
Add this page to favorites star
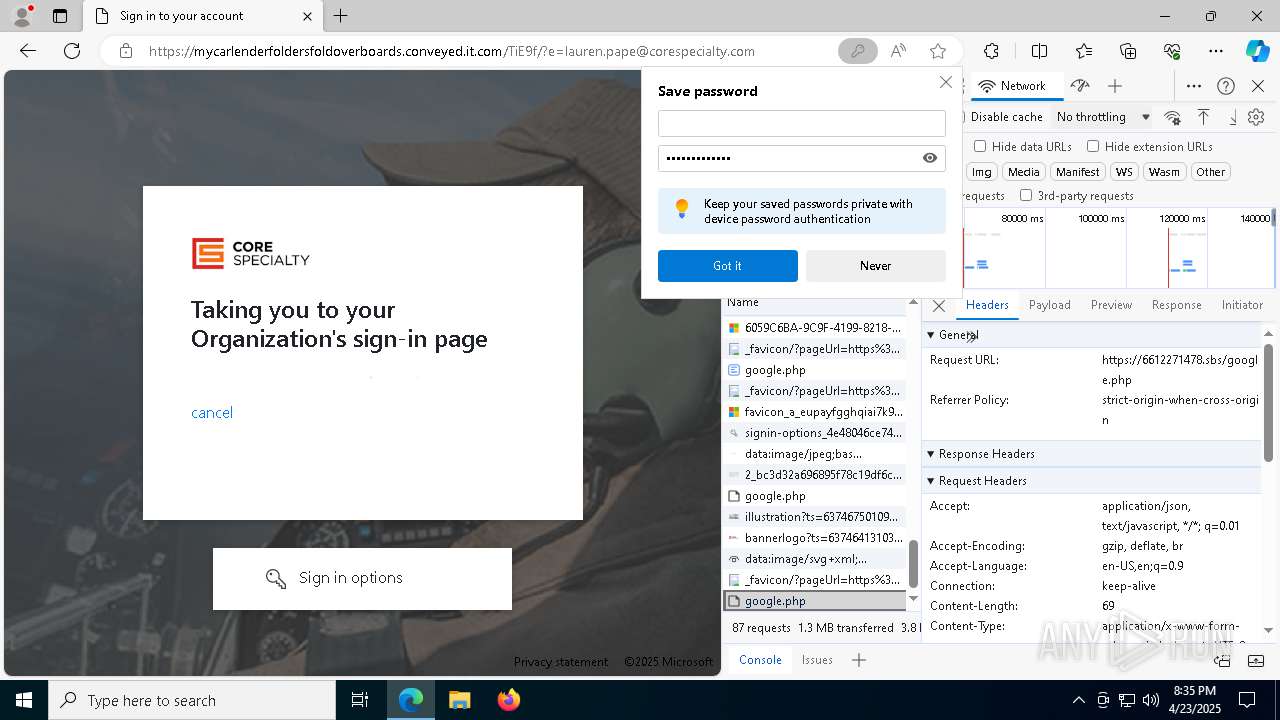click(937, 51)
